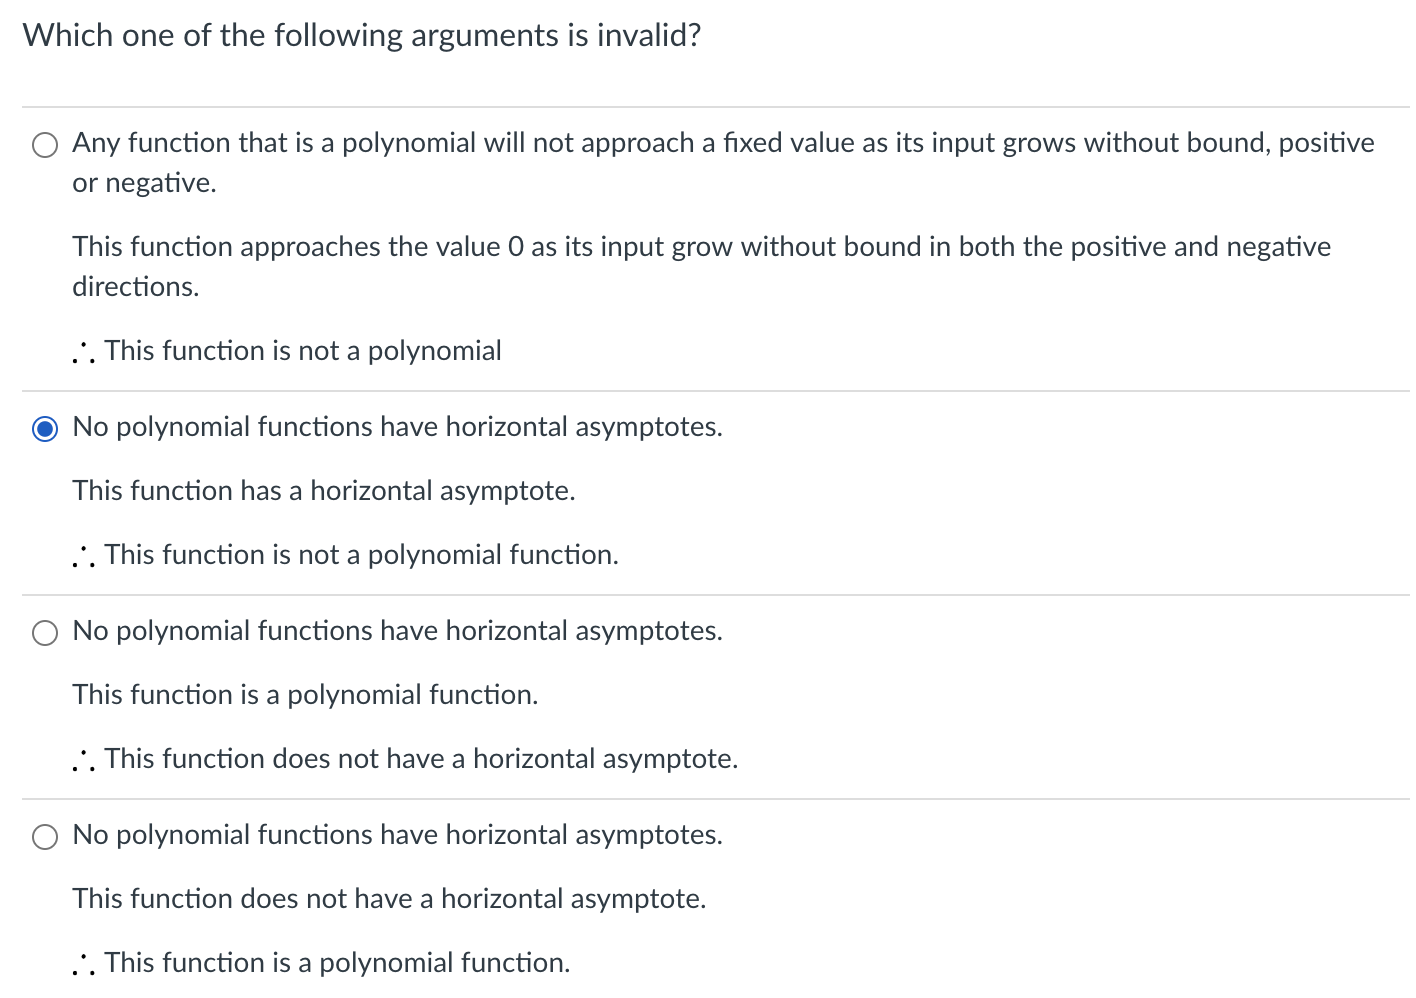The height and width of the screenshot is (998, 1416).
Task: Click the answer starting with 'Any function that is a polynomial'
Action: coord(400,143)
